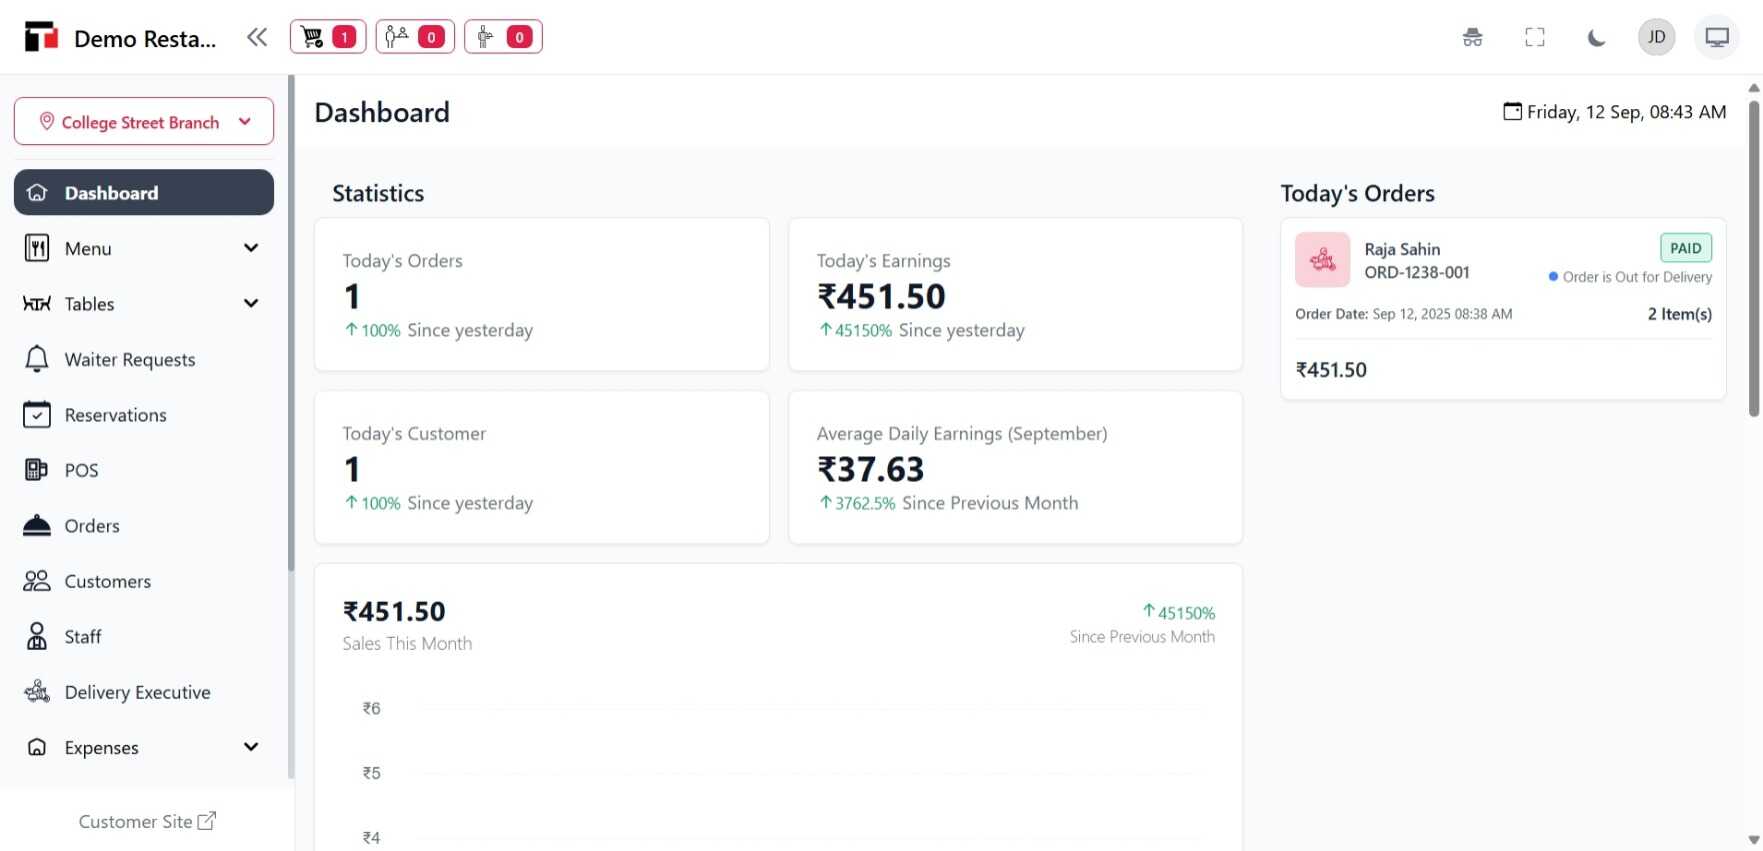
Task: Click the incognito-style icon in top bar
Action: (x=1472, y=38)
